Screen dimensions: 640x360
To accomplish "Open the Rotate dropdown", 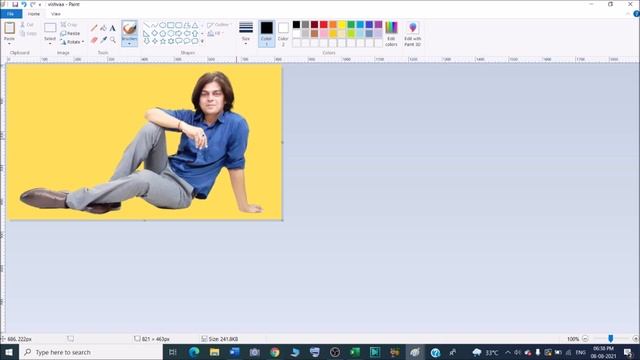I will (x=72, y=42).
